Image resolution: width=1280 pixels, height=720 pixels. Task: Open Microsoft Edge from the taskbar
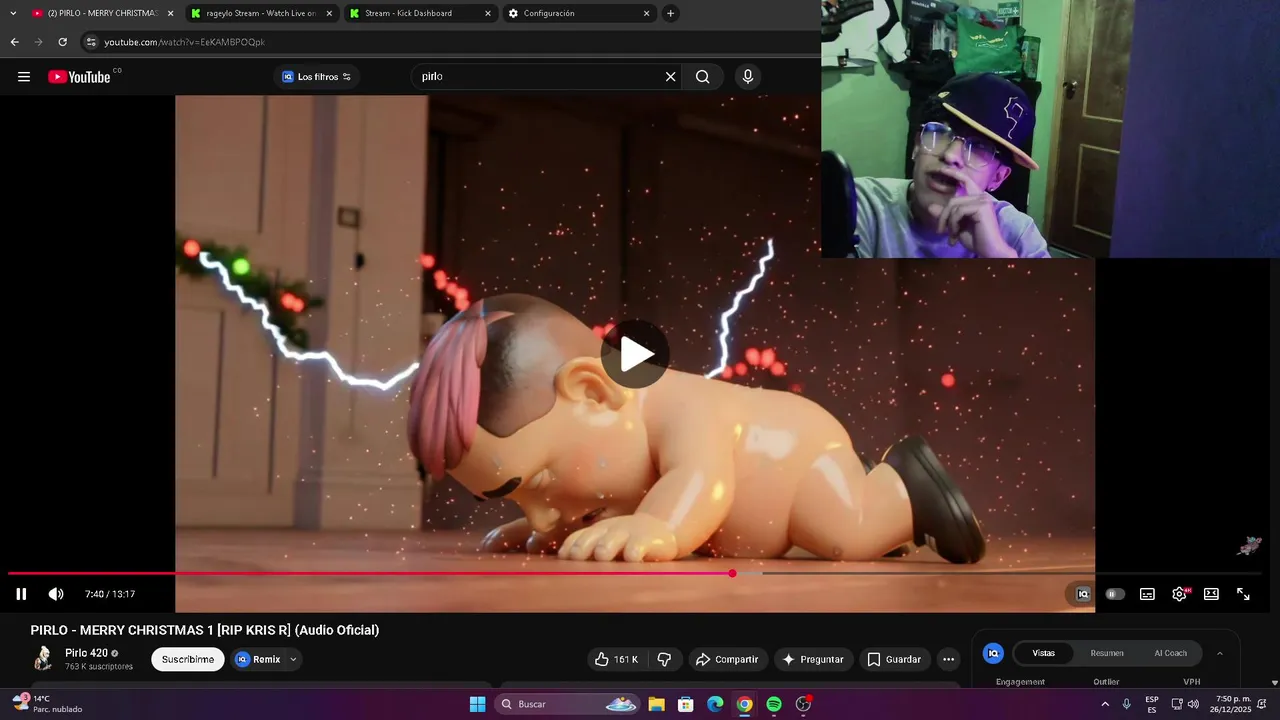(715, 704)
